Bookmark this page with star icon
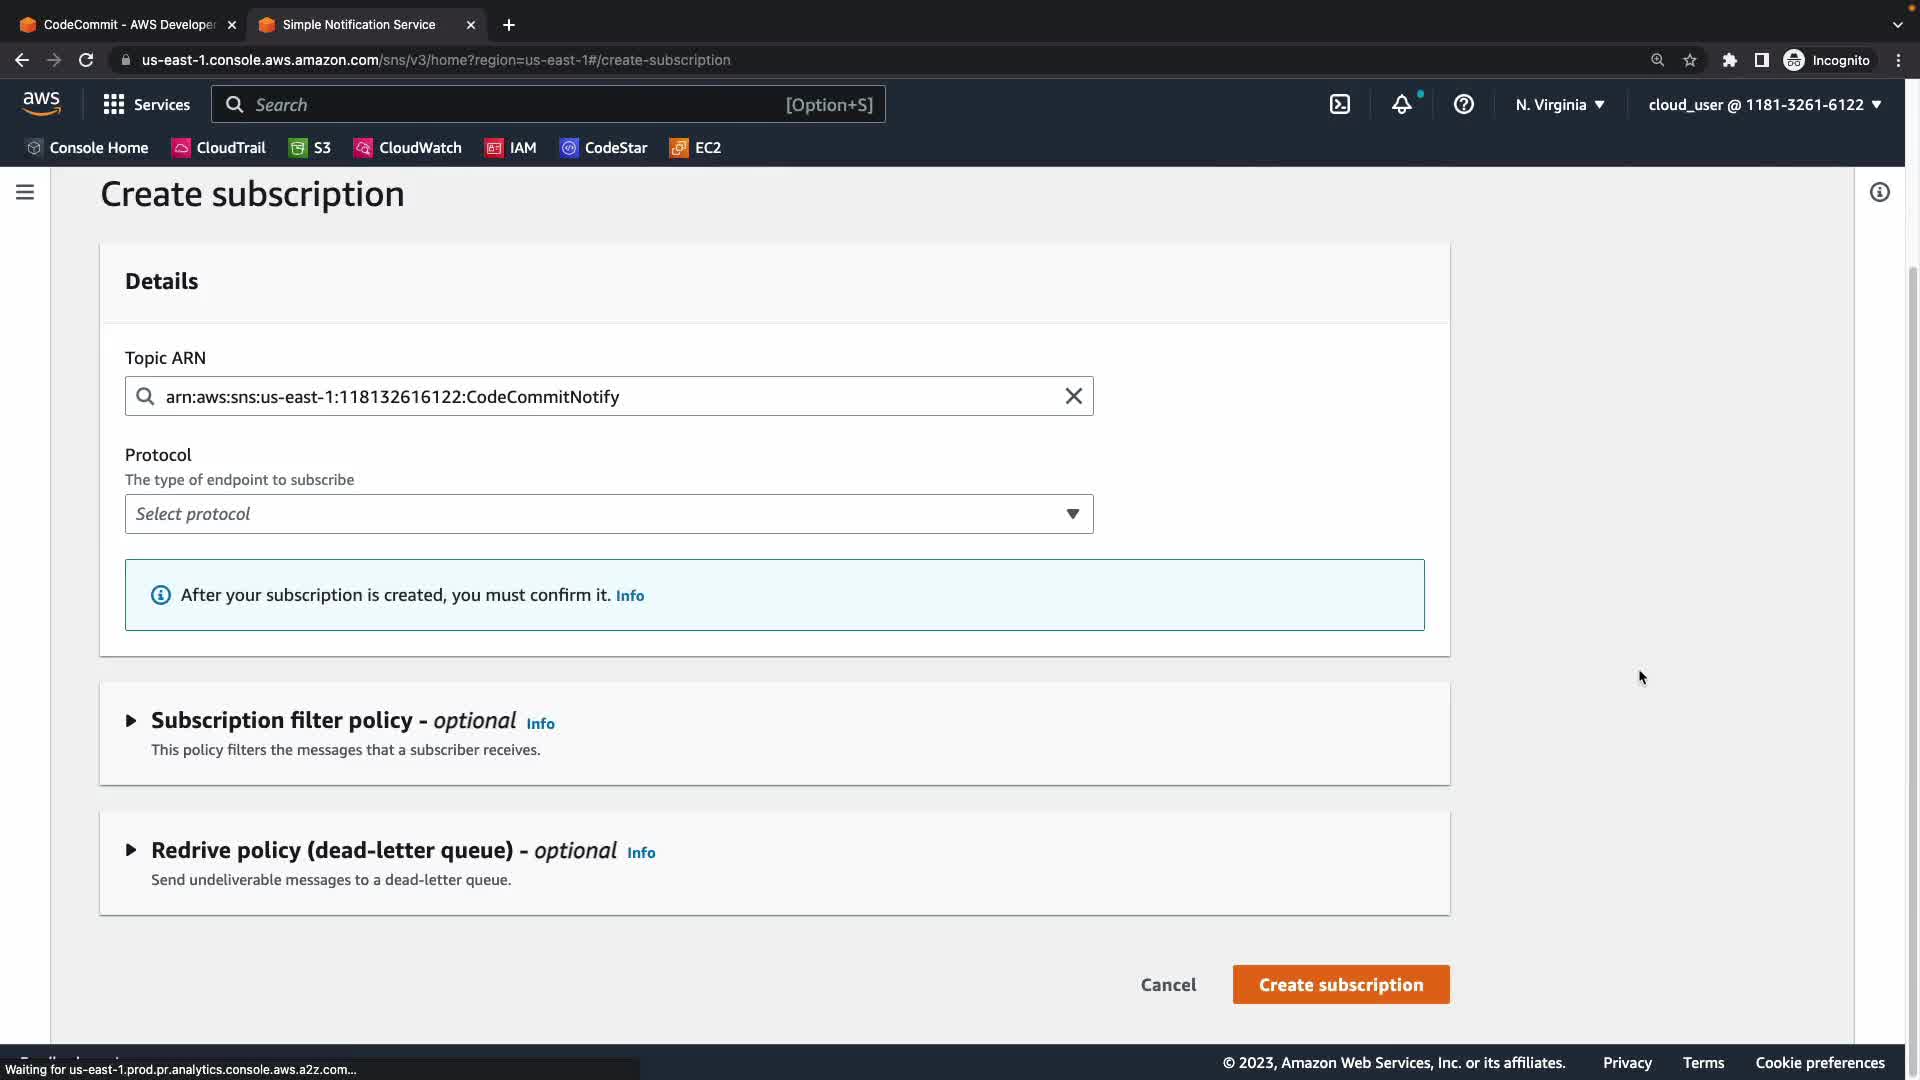Viewport: 1920px width, 1080px height. tap(1689, 60)
